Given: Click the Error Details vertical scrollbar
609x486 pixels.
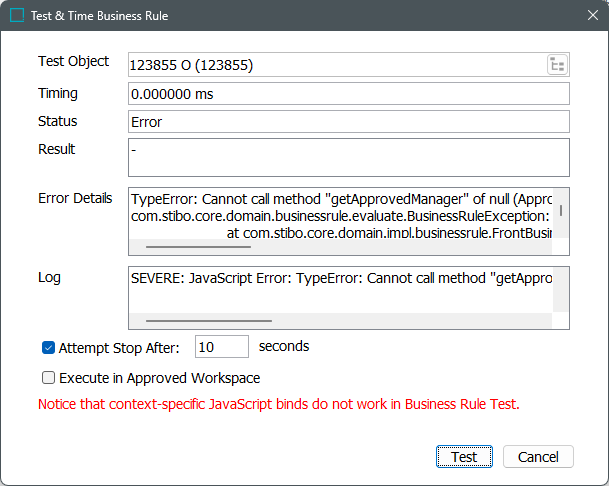Looking at the screenshot, I should pyautogui.click(x=560, y=211).
